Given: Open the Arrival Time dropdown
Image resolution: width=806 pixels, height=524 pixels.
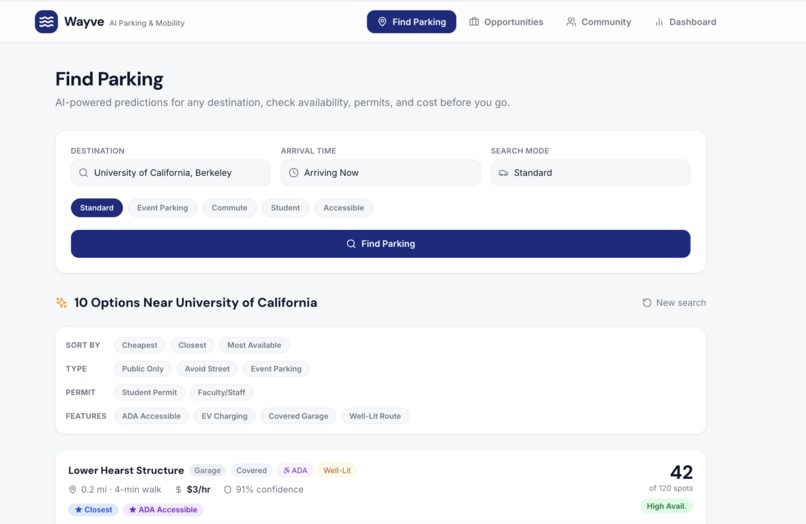Looking at the screenshot, I should [380, 173].
